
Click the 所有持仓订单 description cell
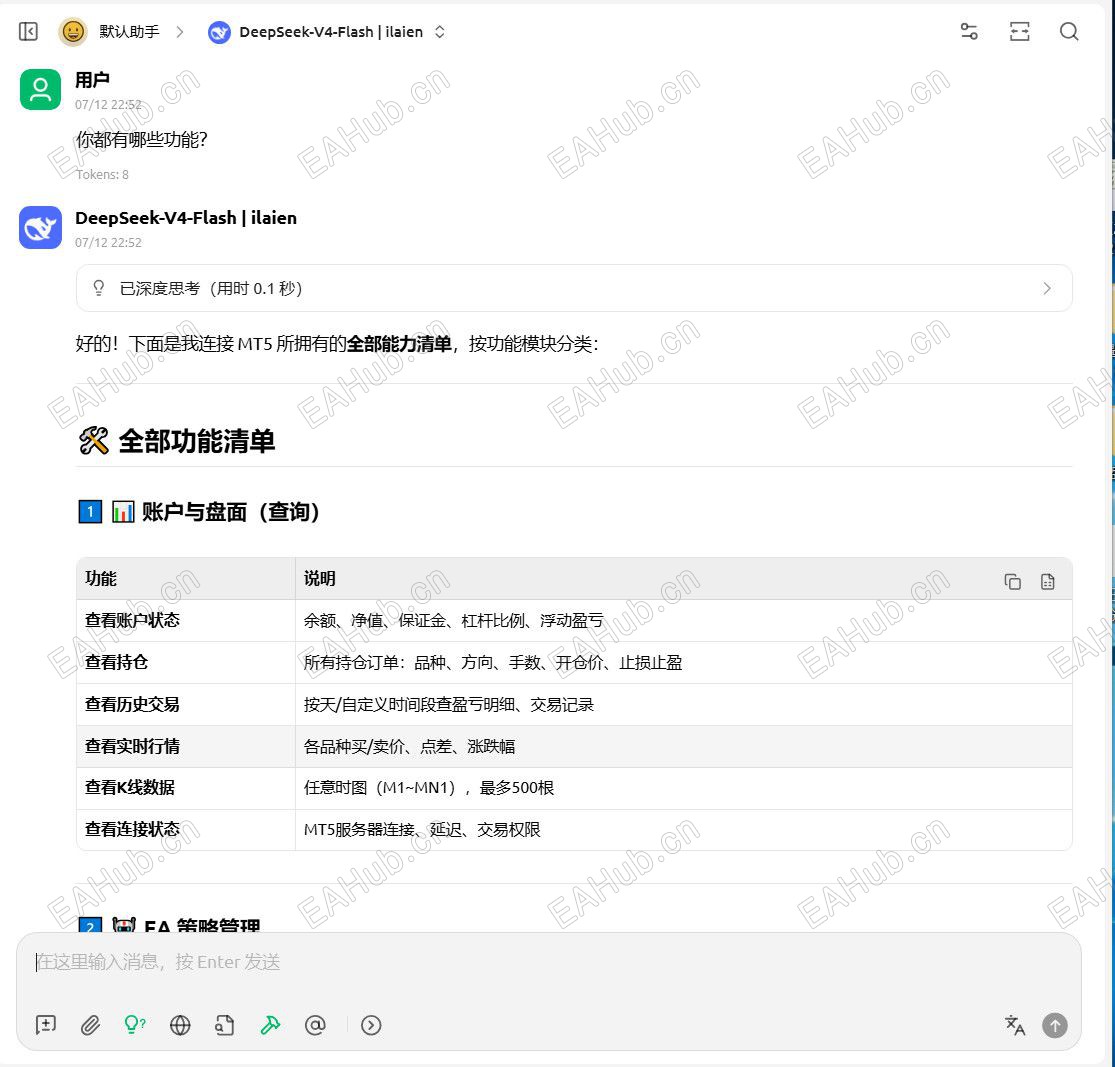click(x=683, y=662)
